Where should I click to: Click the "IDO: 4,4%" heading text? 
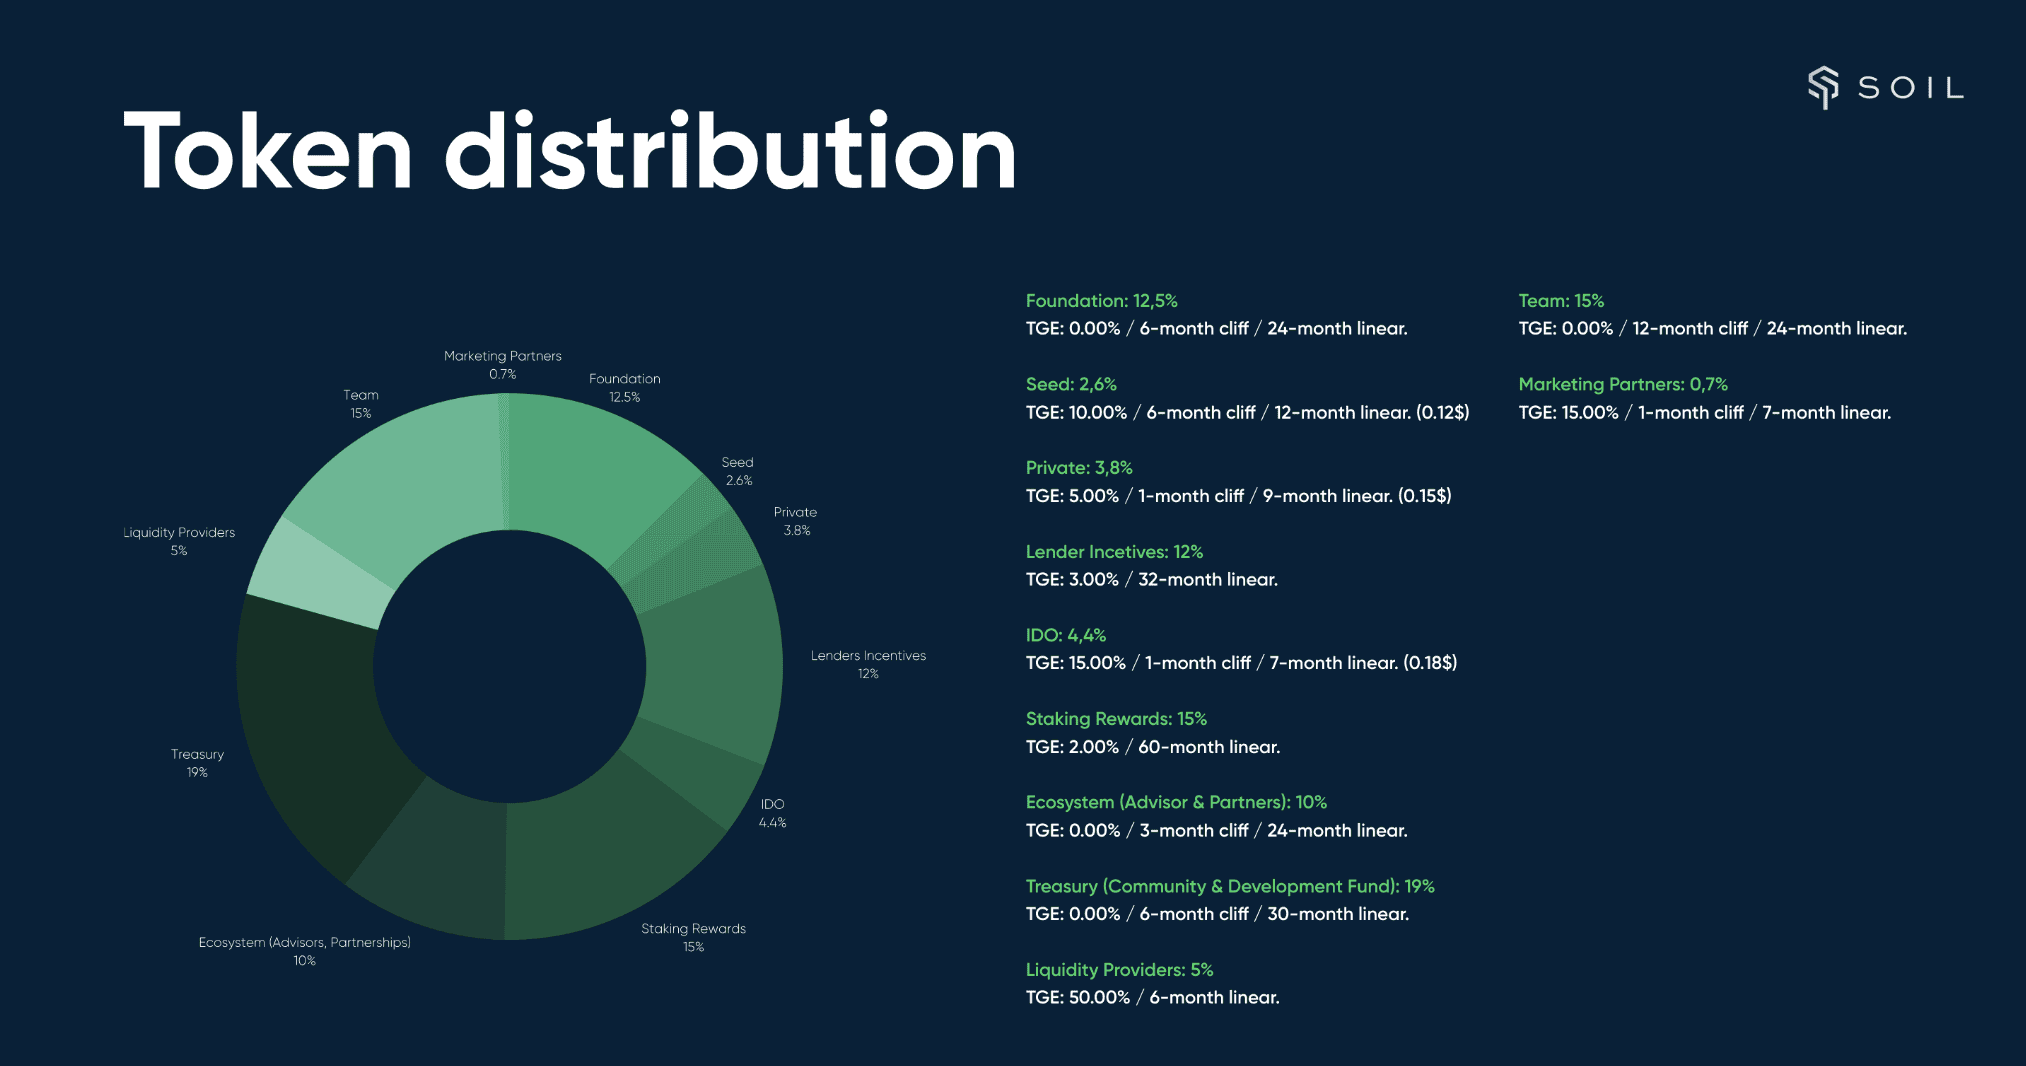[x=1066, y=635]
